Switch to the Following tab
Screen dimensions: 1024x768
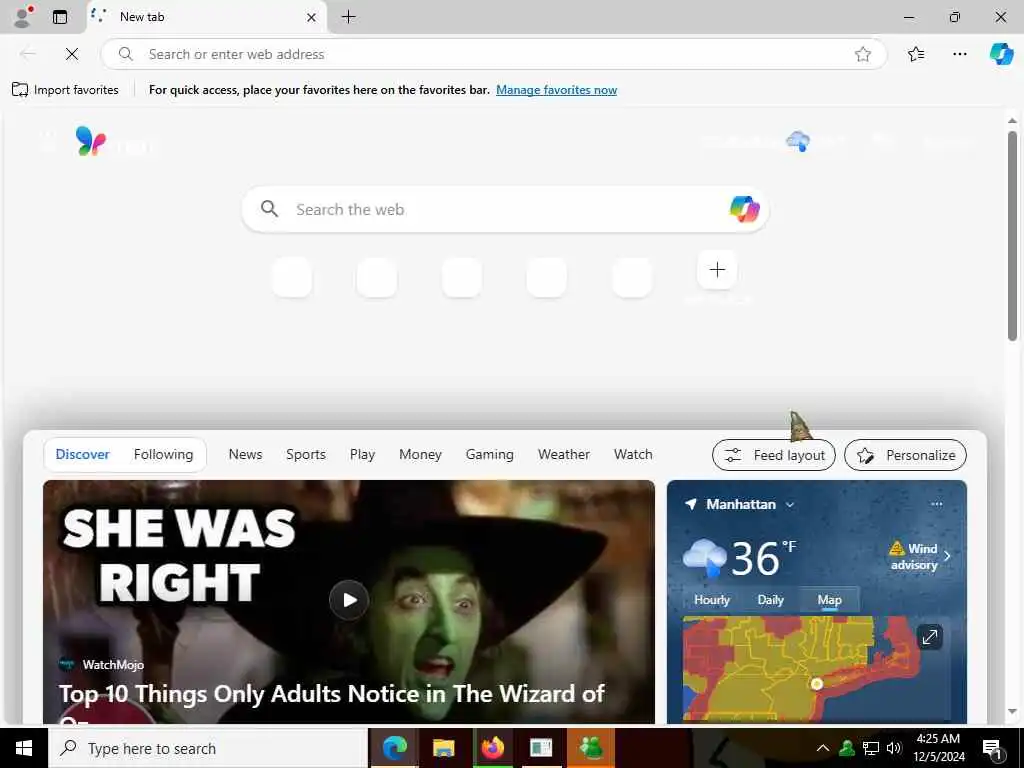[x=163, y=455]
